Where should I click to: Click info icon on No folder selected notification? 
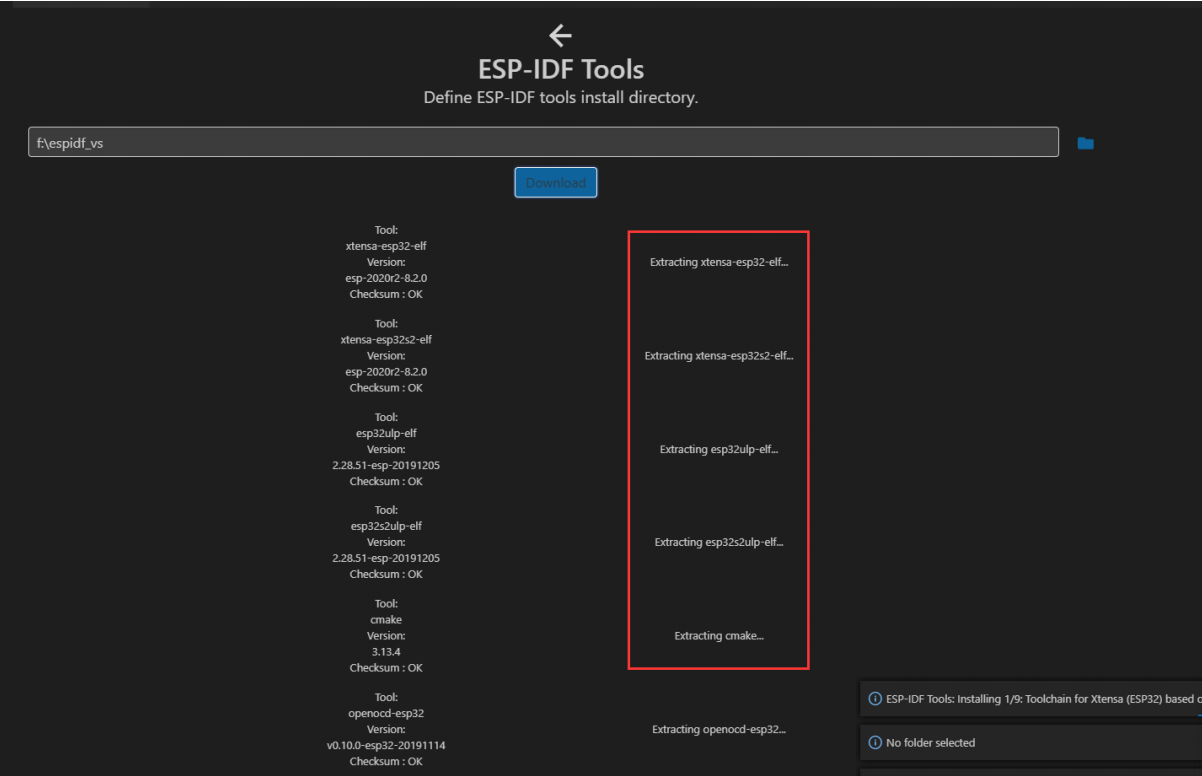tap(875, 743)
